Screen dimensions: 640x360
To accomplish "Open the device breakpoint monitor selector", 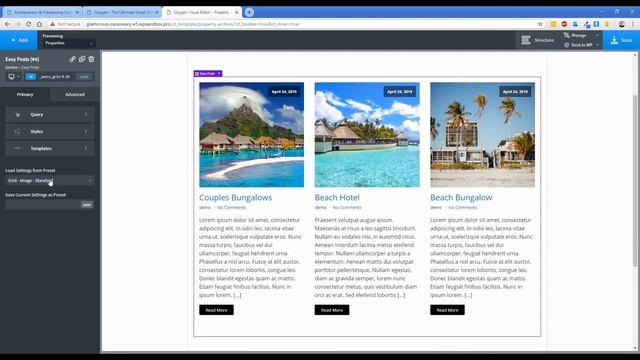I will click(13, 76).
